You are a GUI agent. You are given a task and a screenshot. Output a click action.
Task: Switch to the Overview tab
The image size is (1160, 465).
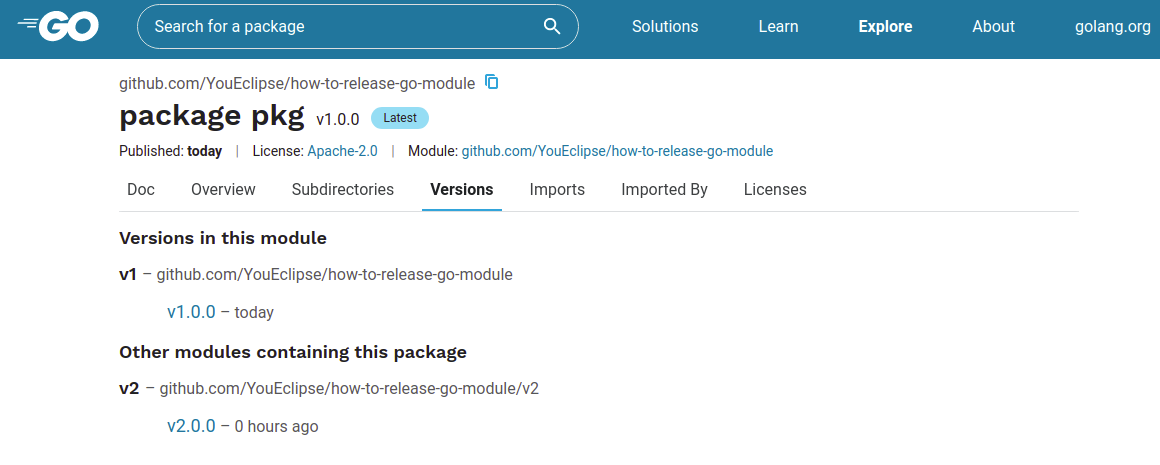223,189
